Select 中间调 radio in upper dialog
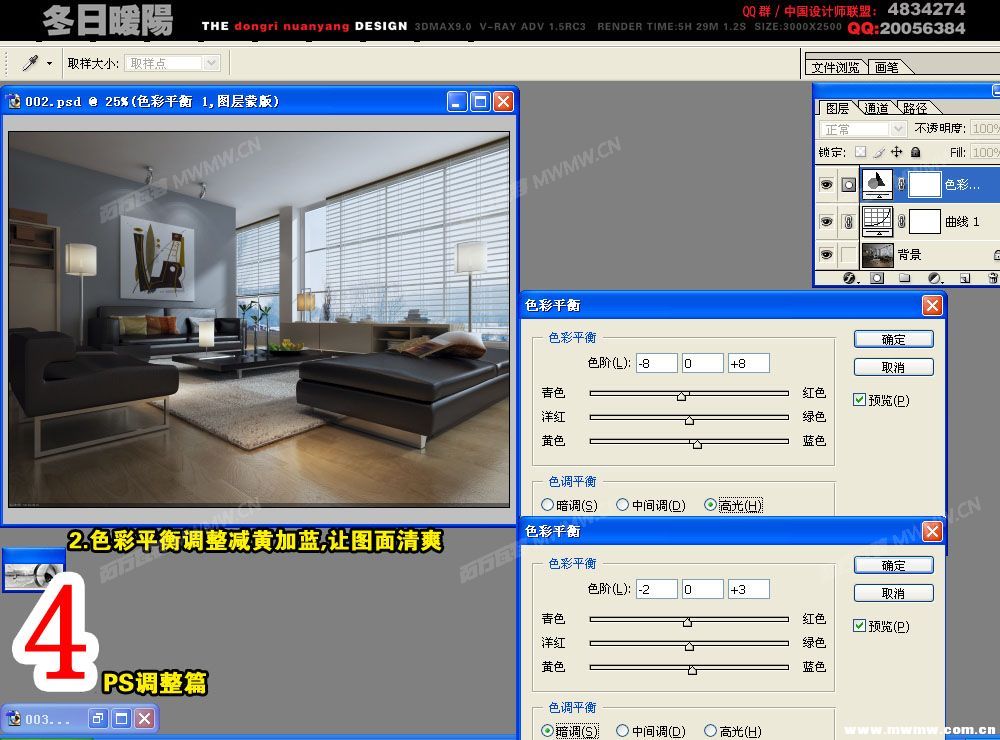 (x=622, y=505)
